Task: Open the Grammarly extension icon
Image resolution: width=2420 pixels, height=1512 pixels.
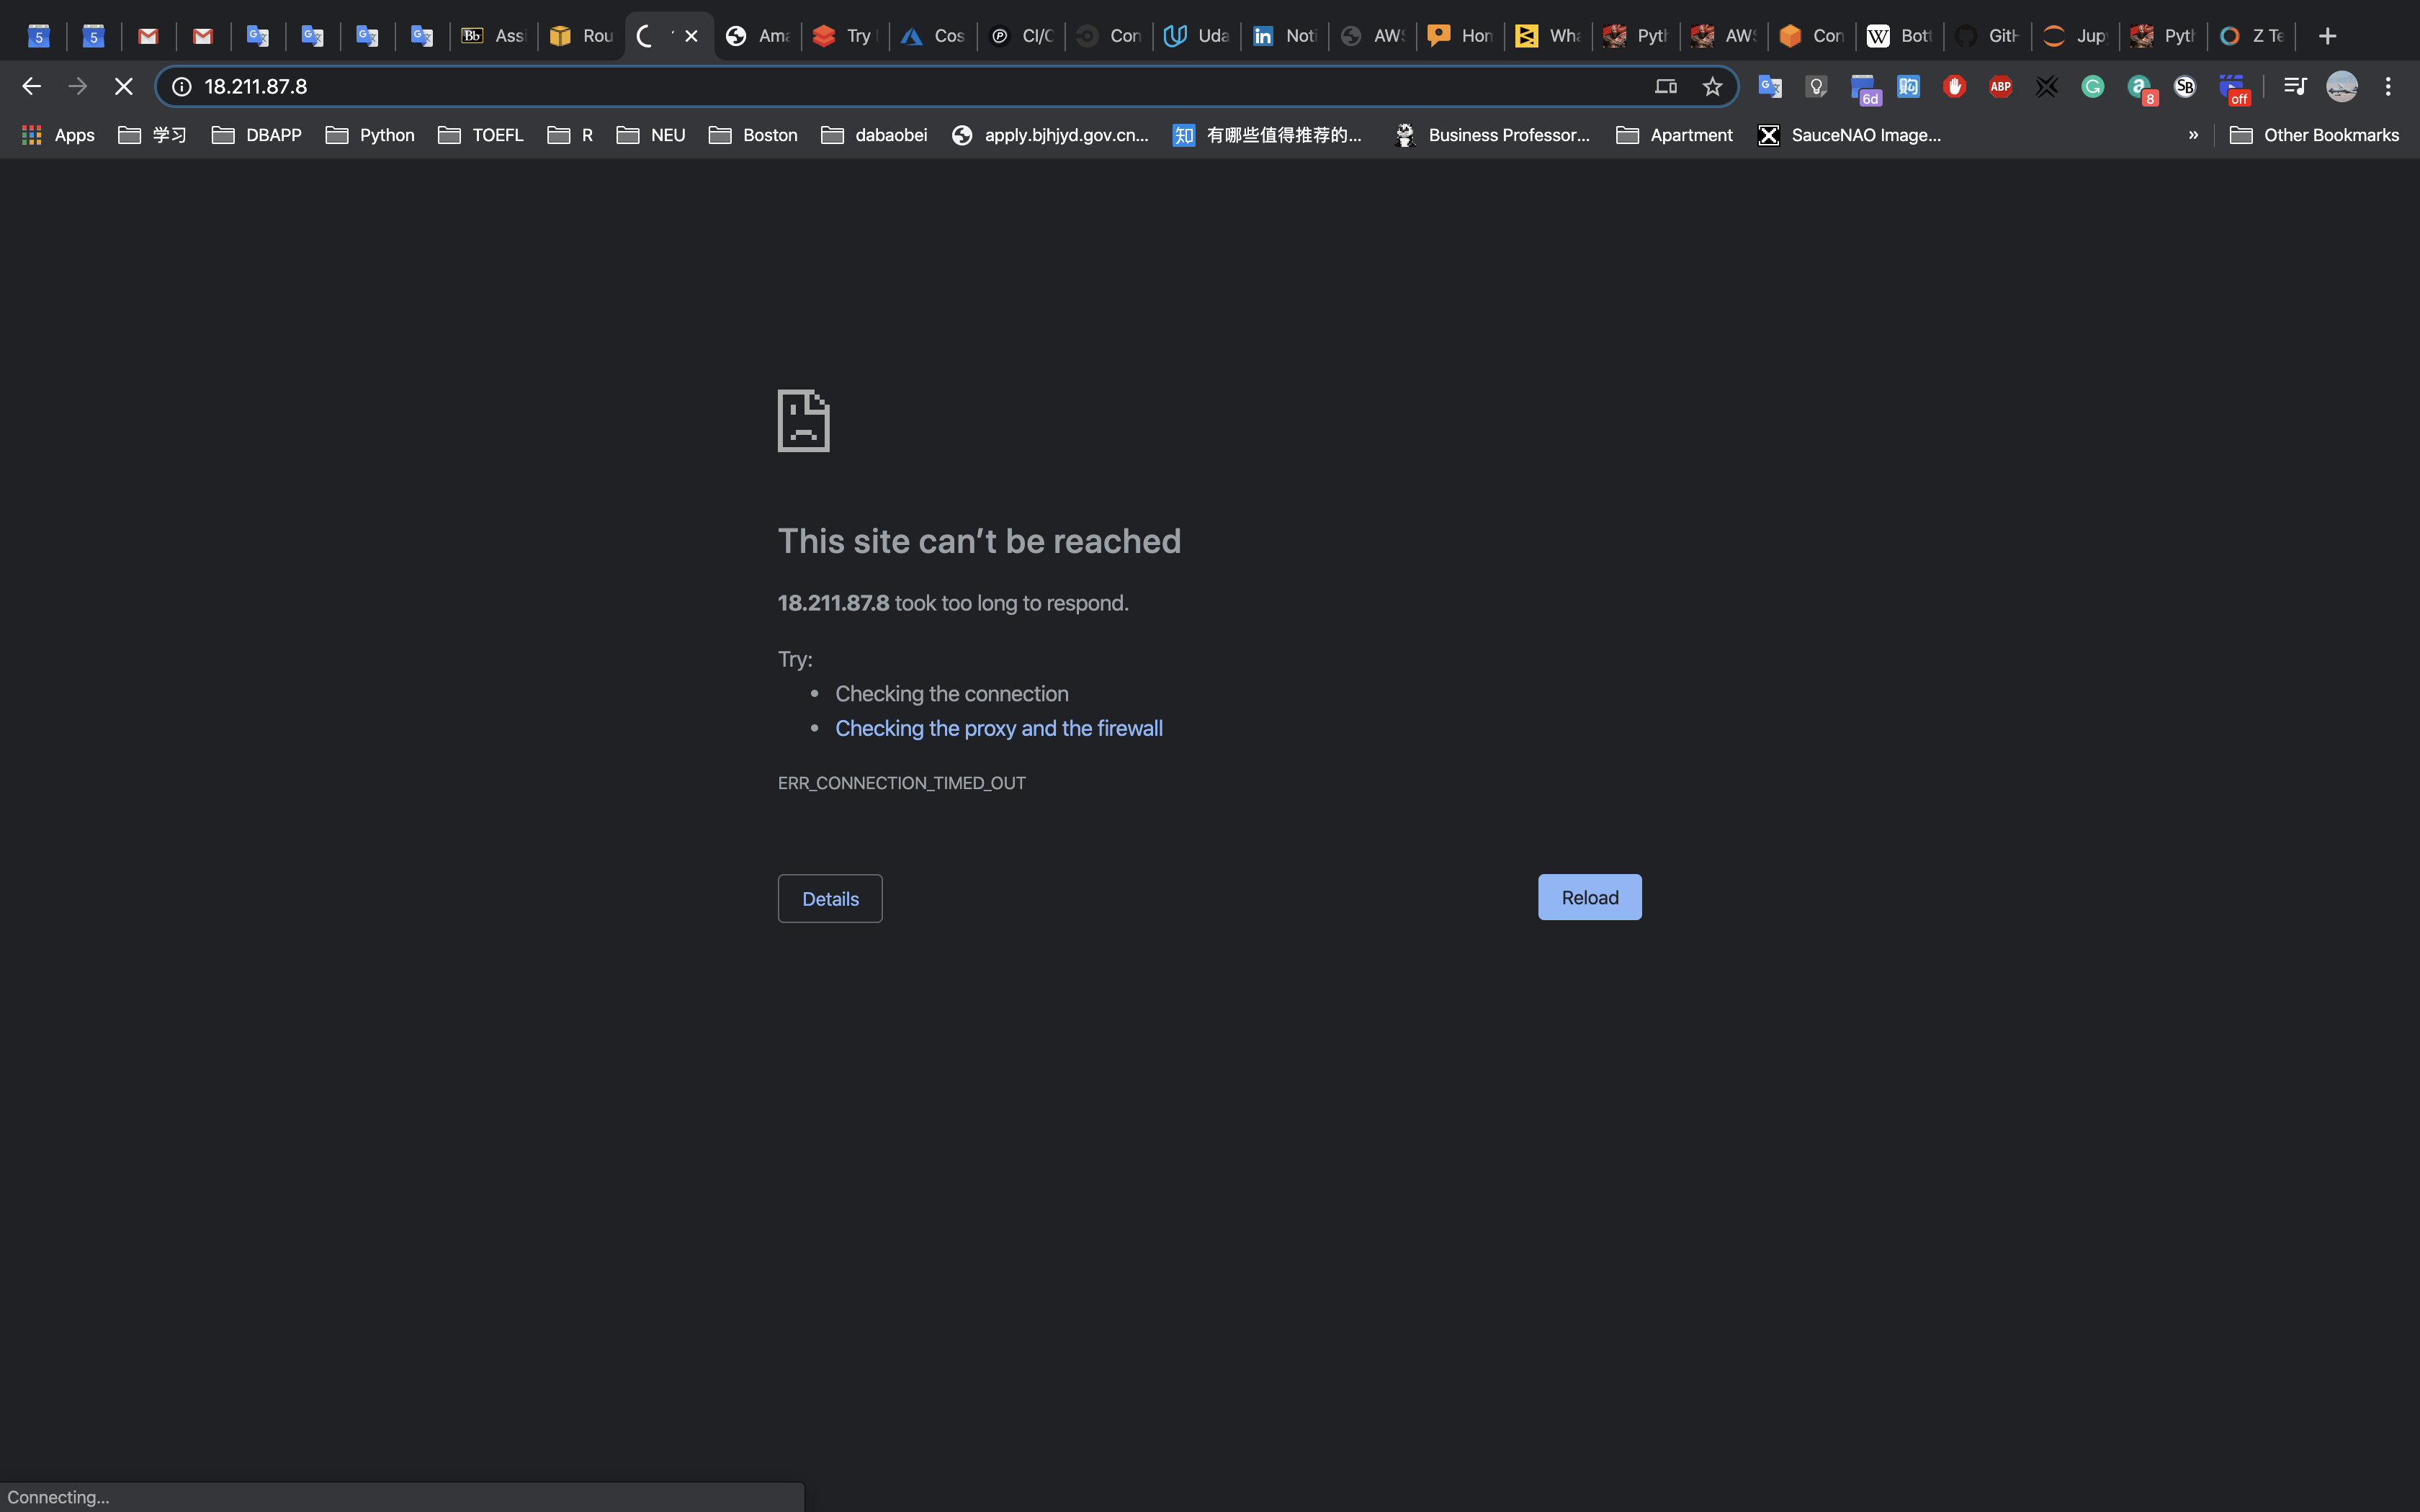Action: [2092, 87]
